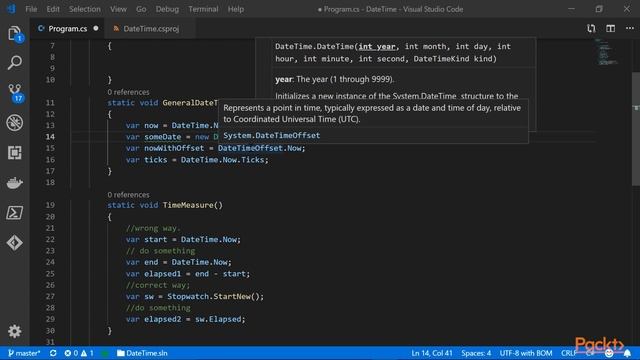Click the //correct way comment
Image resolution: width=640 pixels, height=360 pixels.
click(x=158, y=285)
